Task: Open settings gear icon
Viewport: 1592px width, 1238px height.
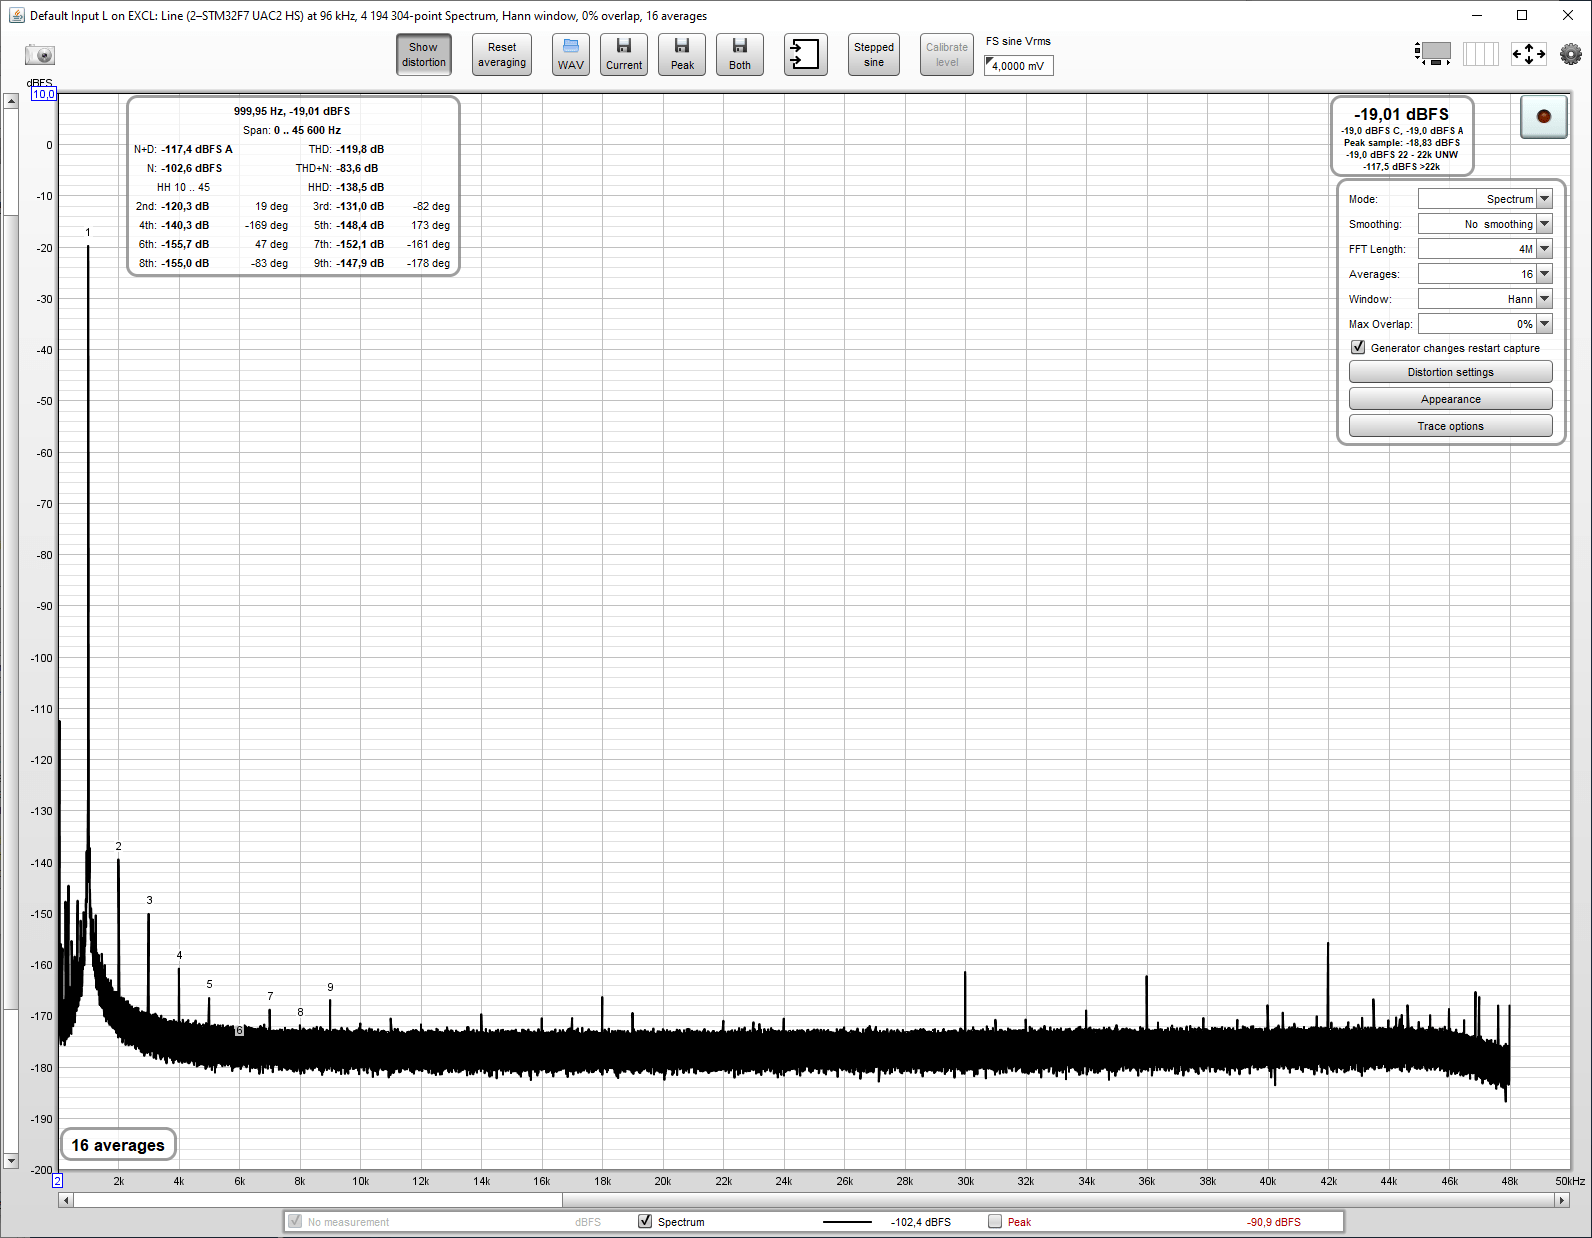Action: (1571, 54)
